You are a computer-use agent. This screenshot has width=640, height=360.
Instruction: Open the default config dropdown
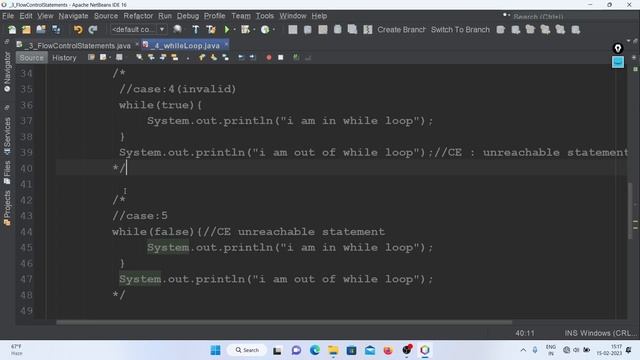pyautogui.click(x=138, y=29)
